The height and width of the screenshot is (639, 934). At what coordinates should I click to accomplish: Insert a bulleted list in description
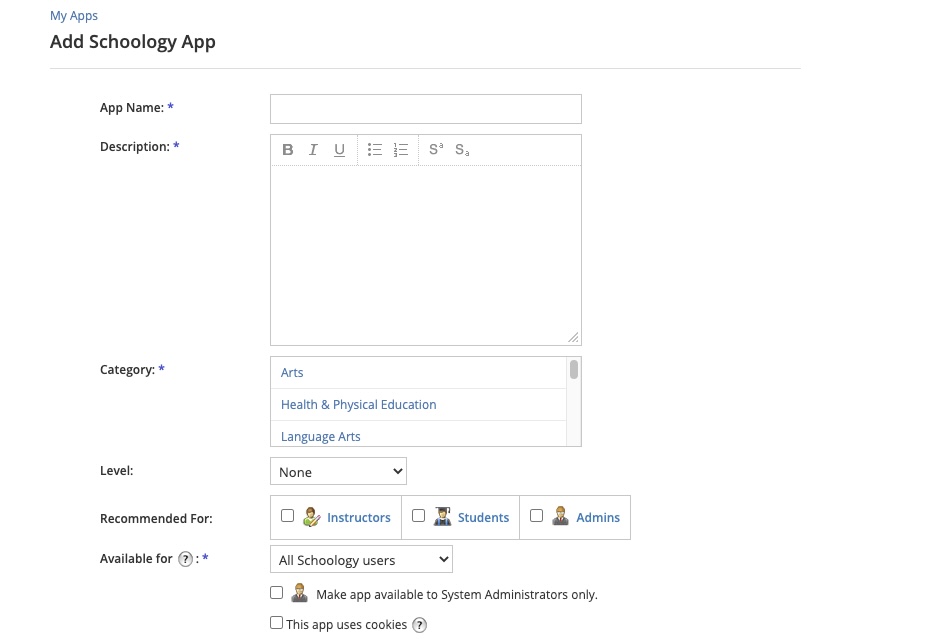coord(375,149)
